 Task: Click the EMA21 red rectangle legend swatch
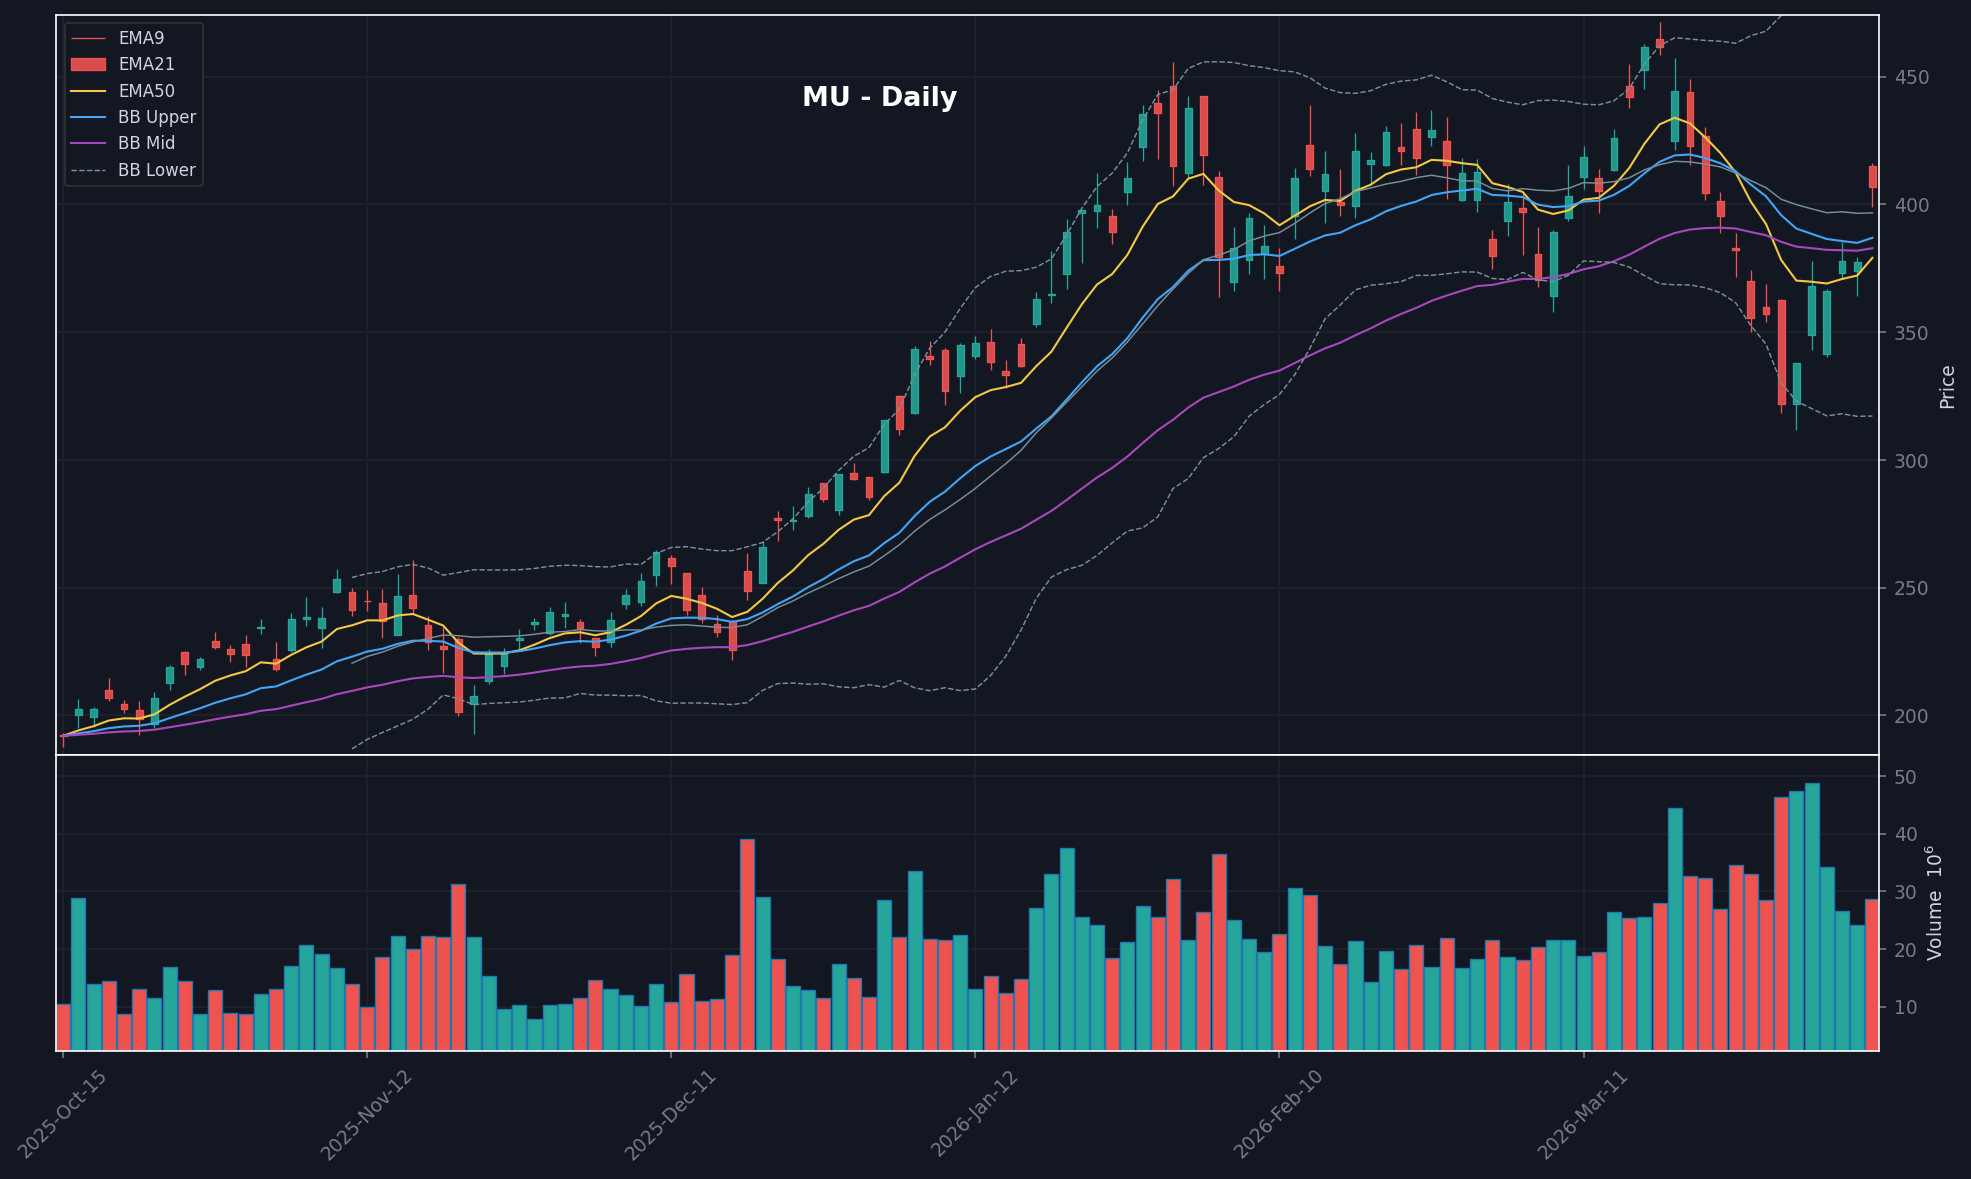coord(88,64)
